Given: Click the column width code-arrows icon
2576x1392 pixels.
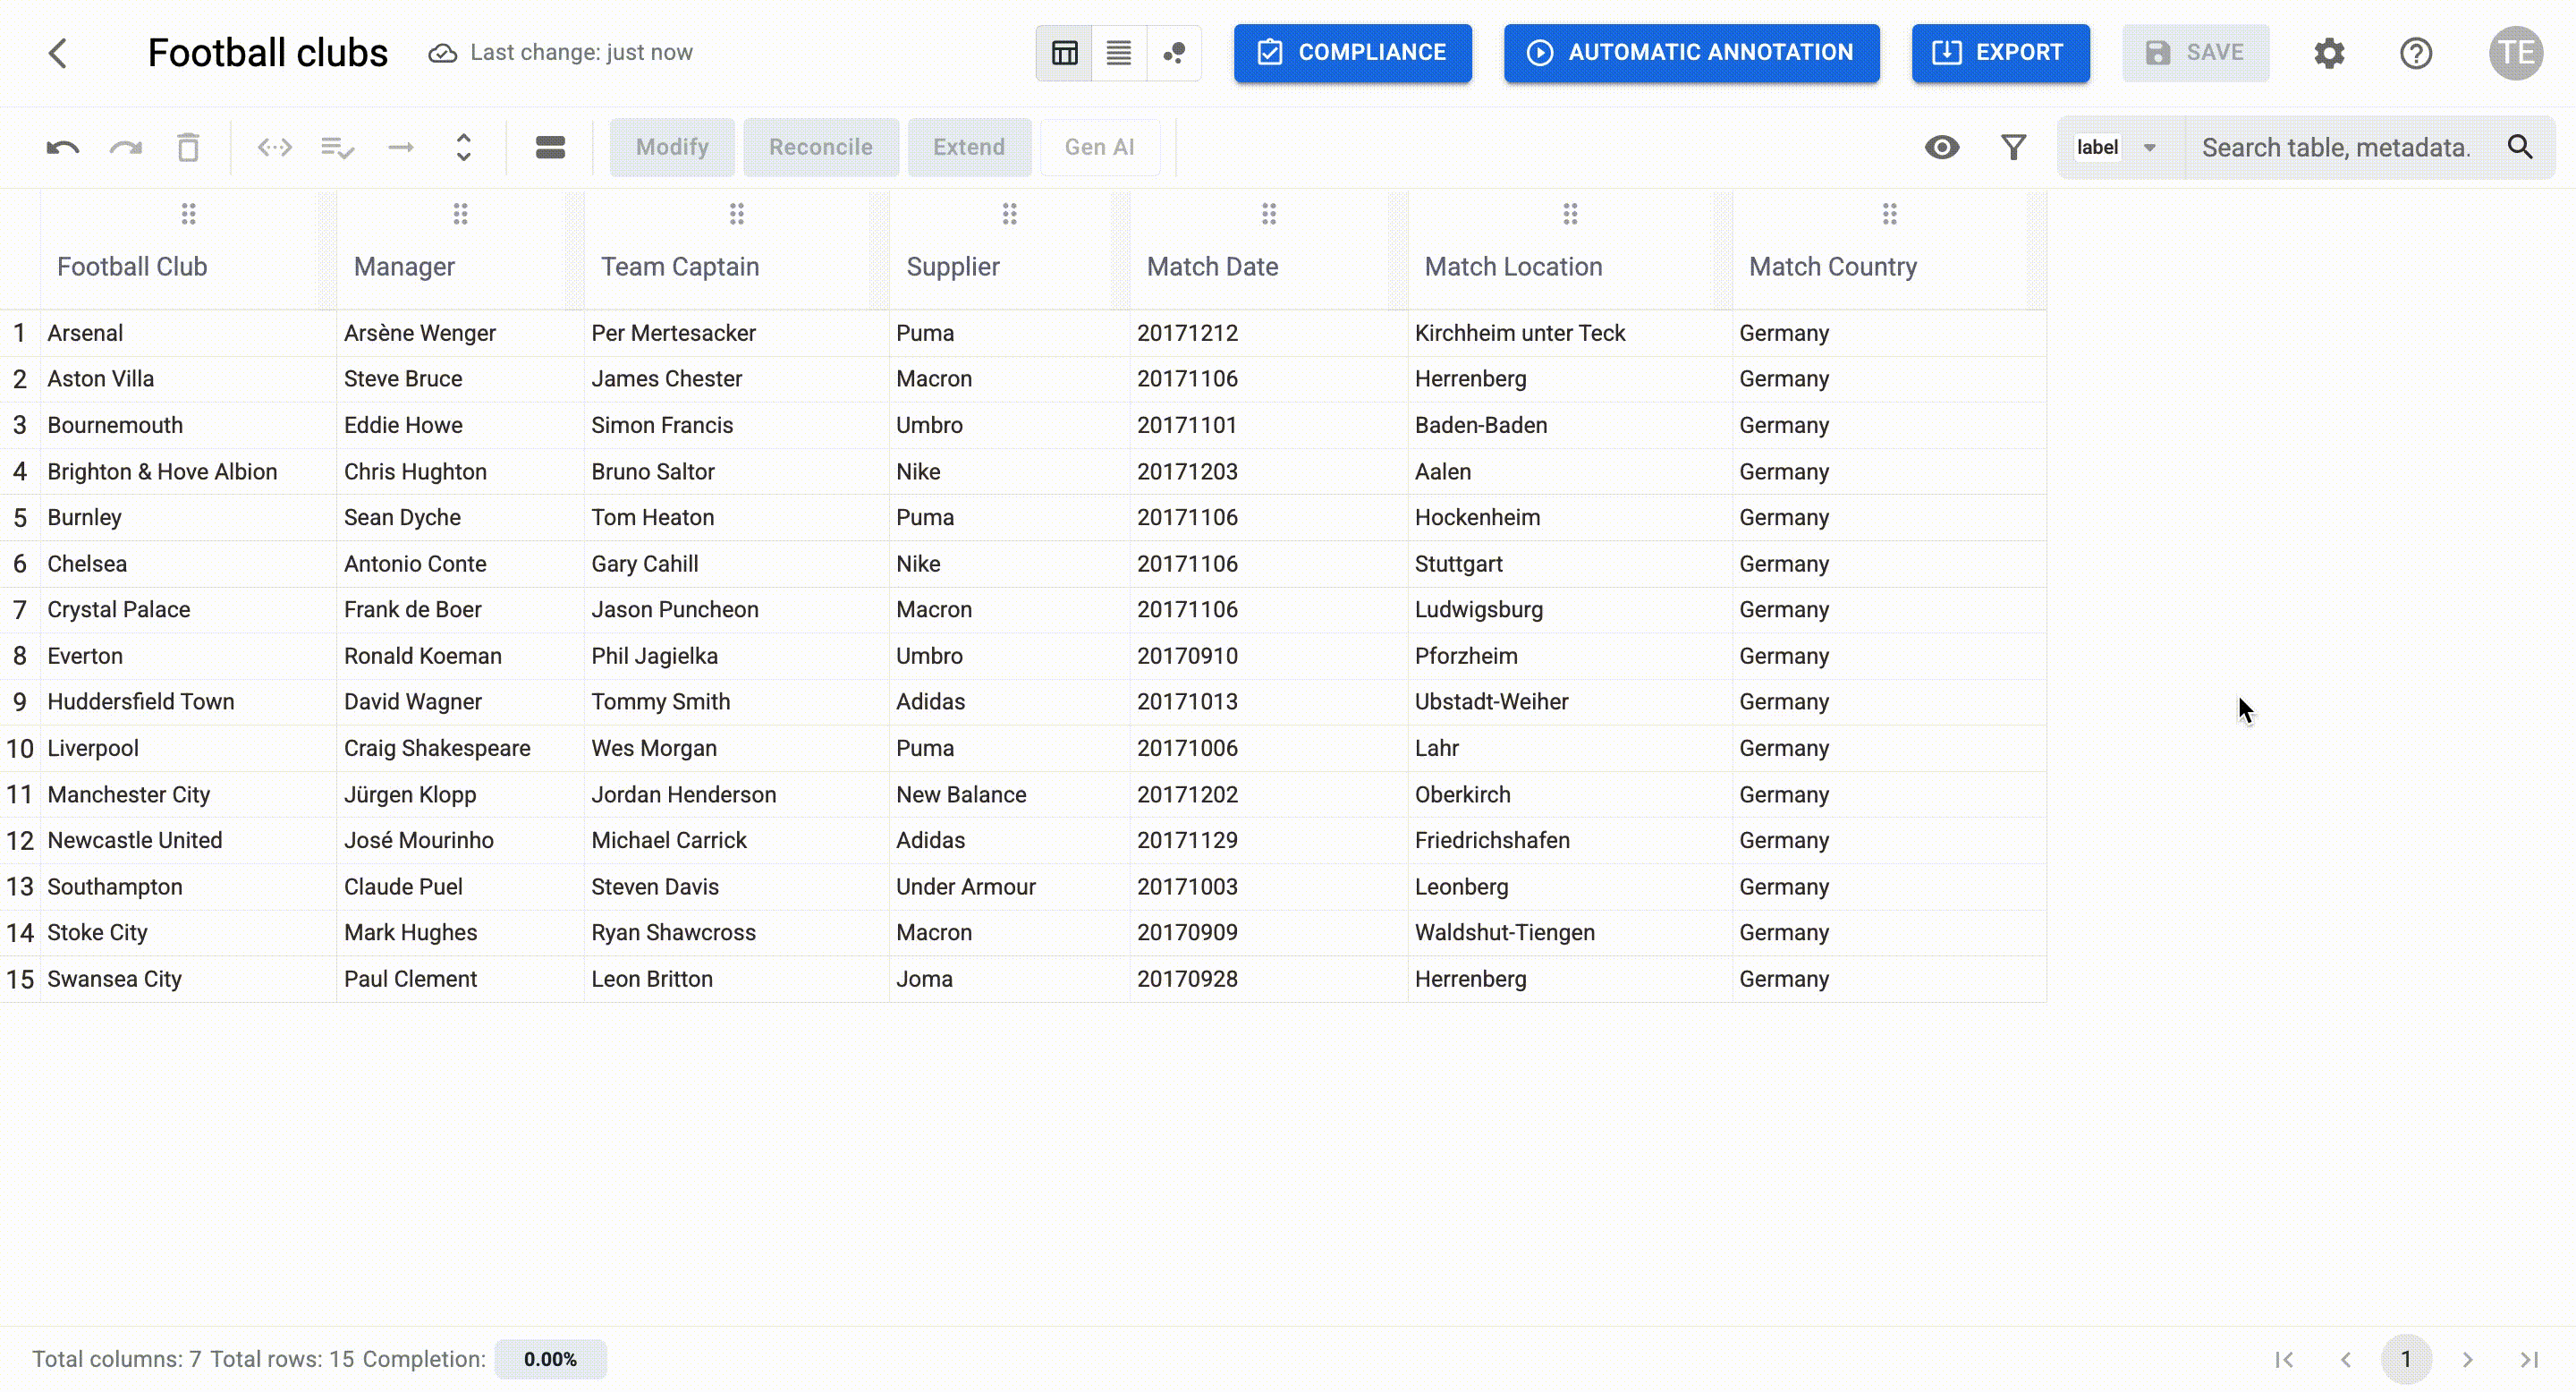Looking at the screenshot, I should 275,148.
